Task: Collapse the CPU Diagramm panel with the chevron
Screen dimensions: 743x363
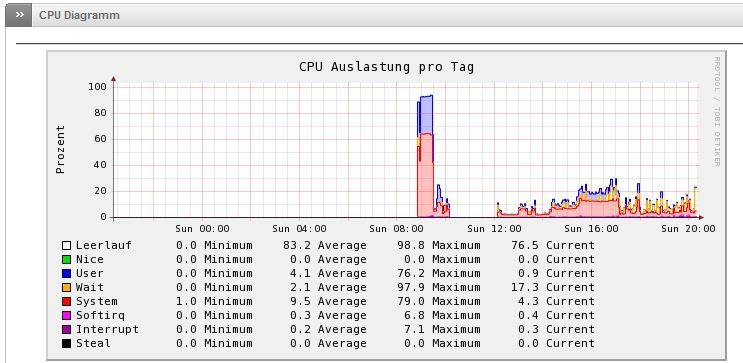Action: [19, 15]
